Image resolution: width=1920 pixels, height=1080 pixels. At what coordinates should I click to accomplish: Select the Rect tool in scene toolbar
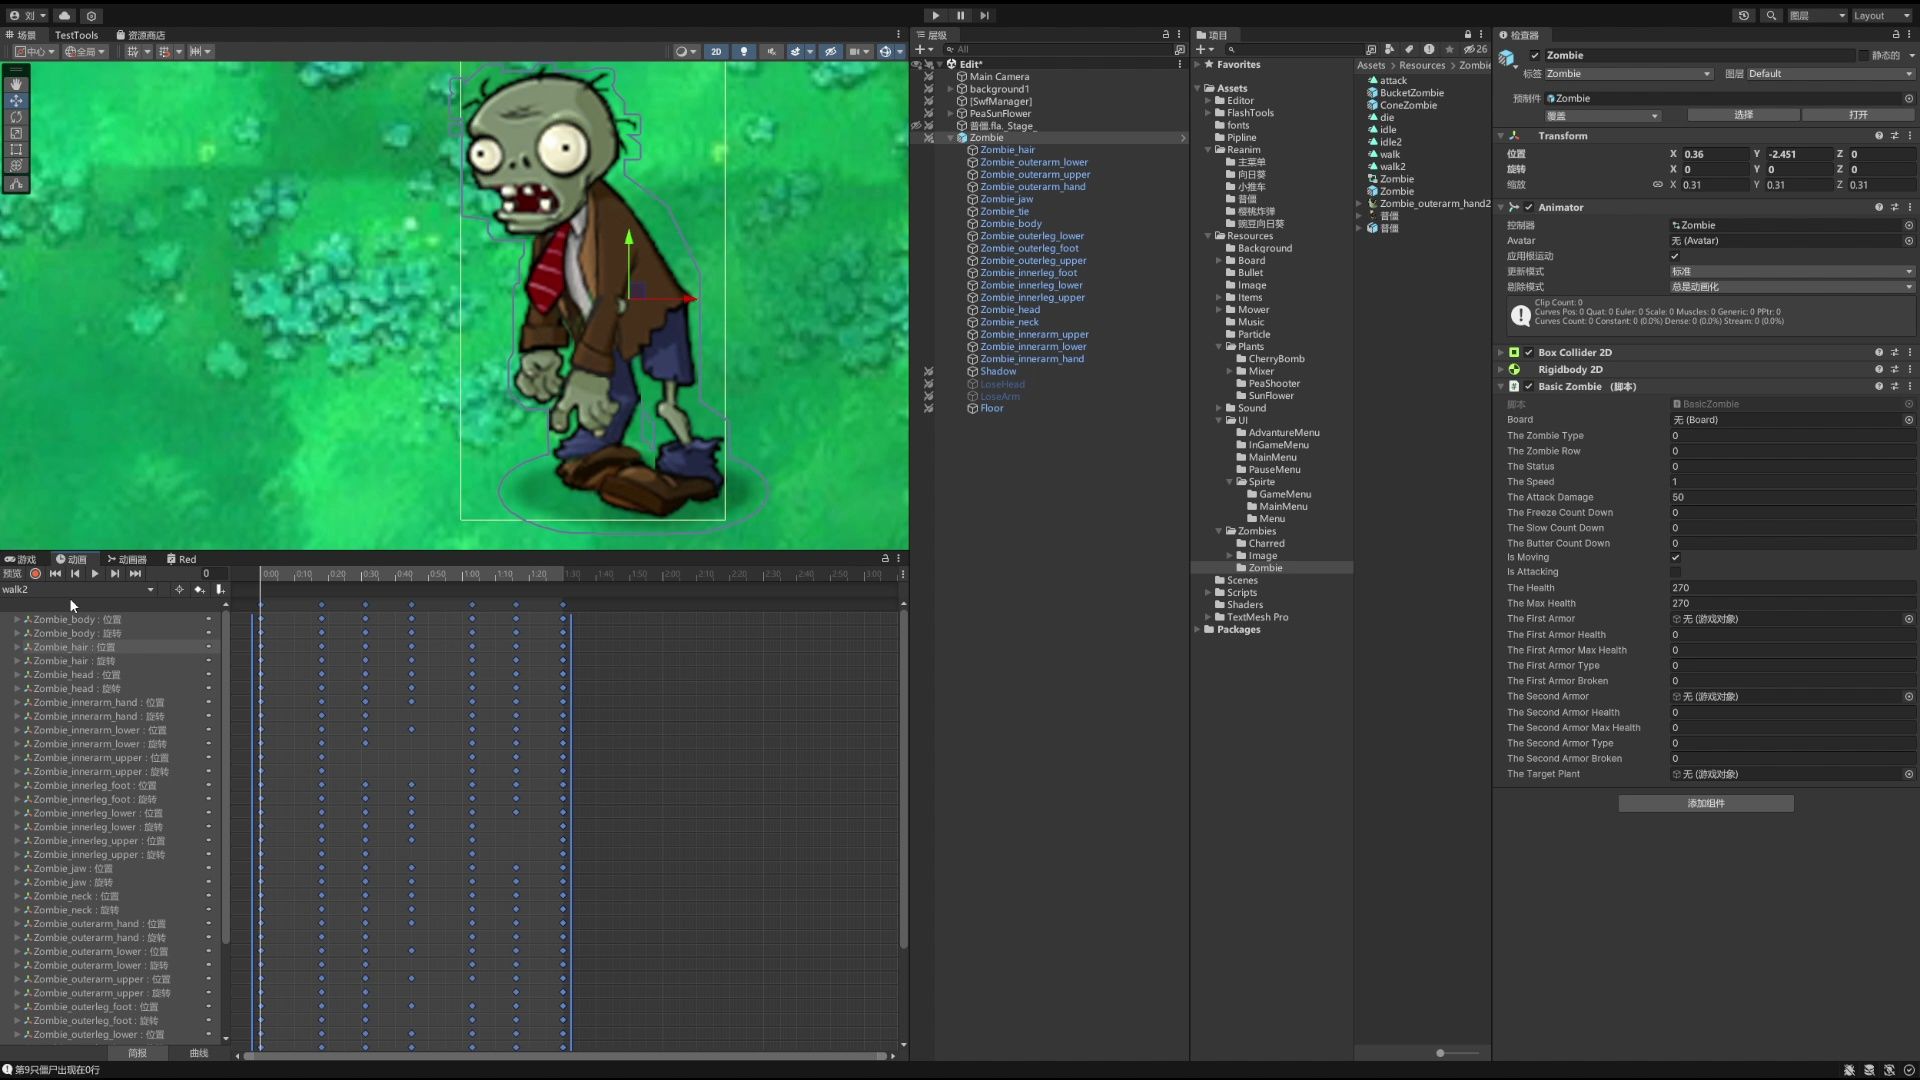16,149
